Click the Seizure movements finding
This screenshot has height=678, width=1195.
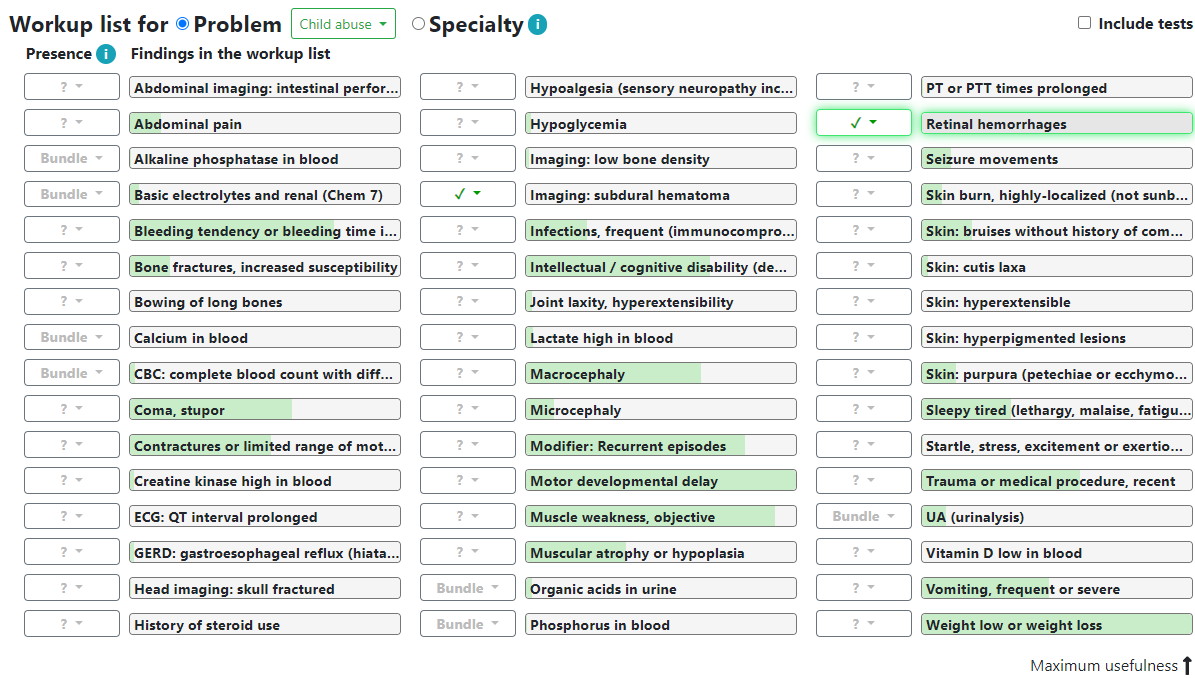[1056, 158]
